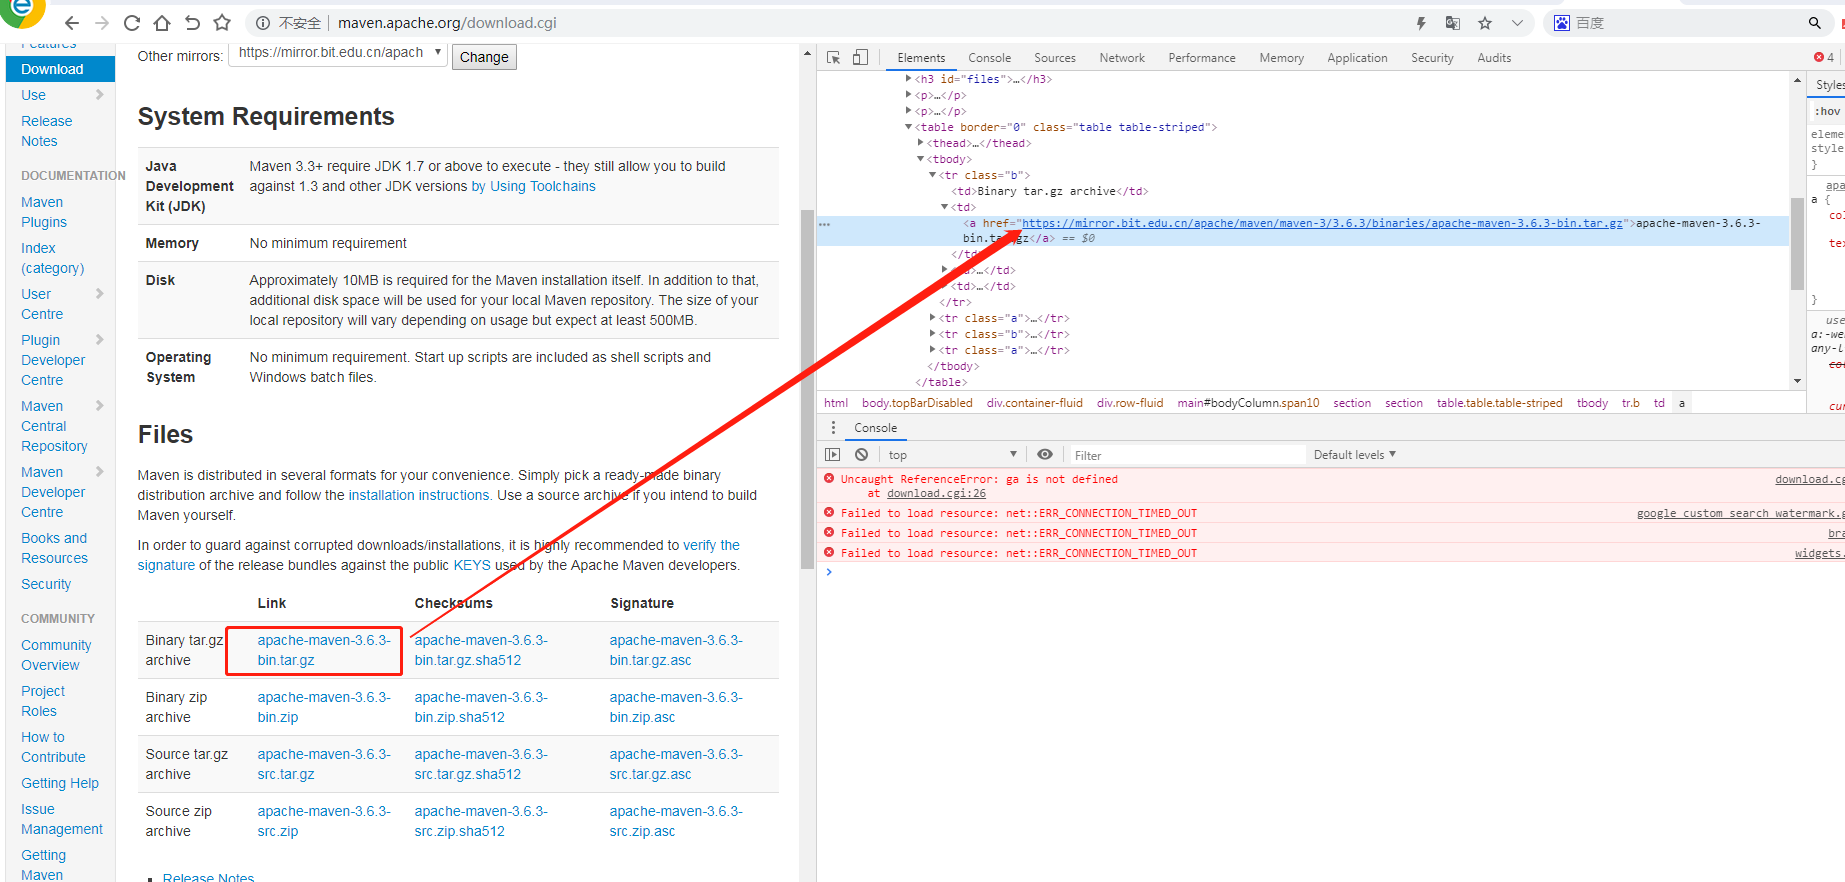Viewport: 1845px width, 882px height.
Task: Clear the console with the ban icon
Action: [x=861, y=455]
